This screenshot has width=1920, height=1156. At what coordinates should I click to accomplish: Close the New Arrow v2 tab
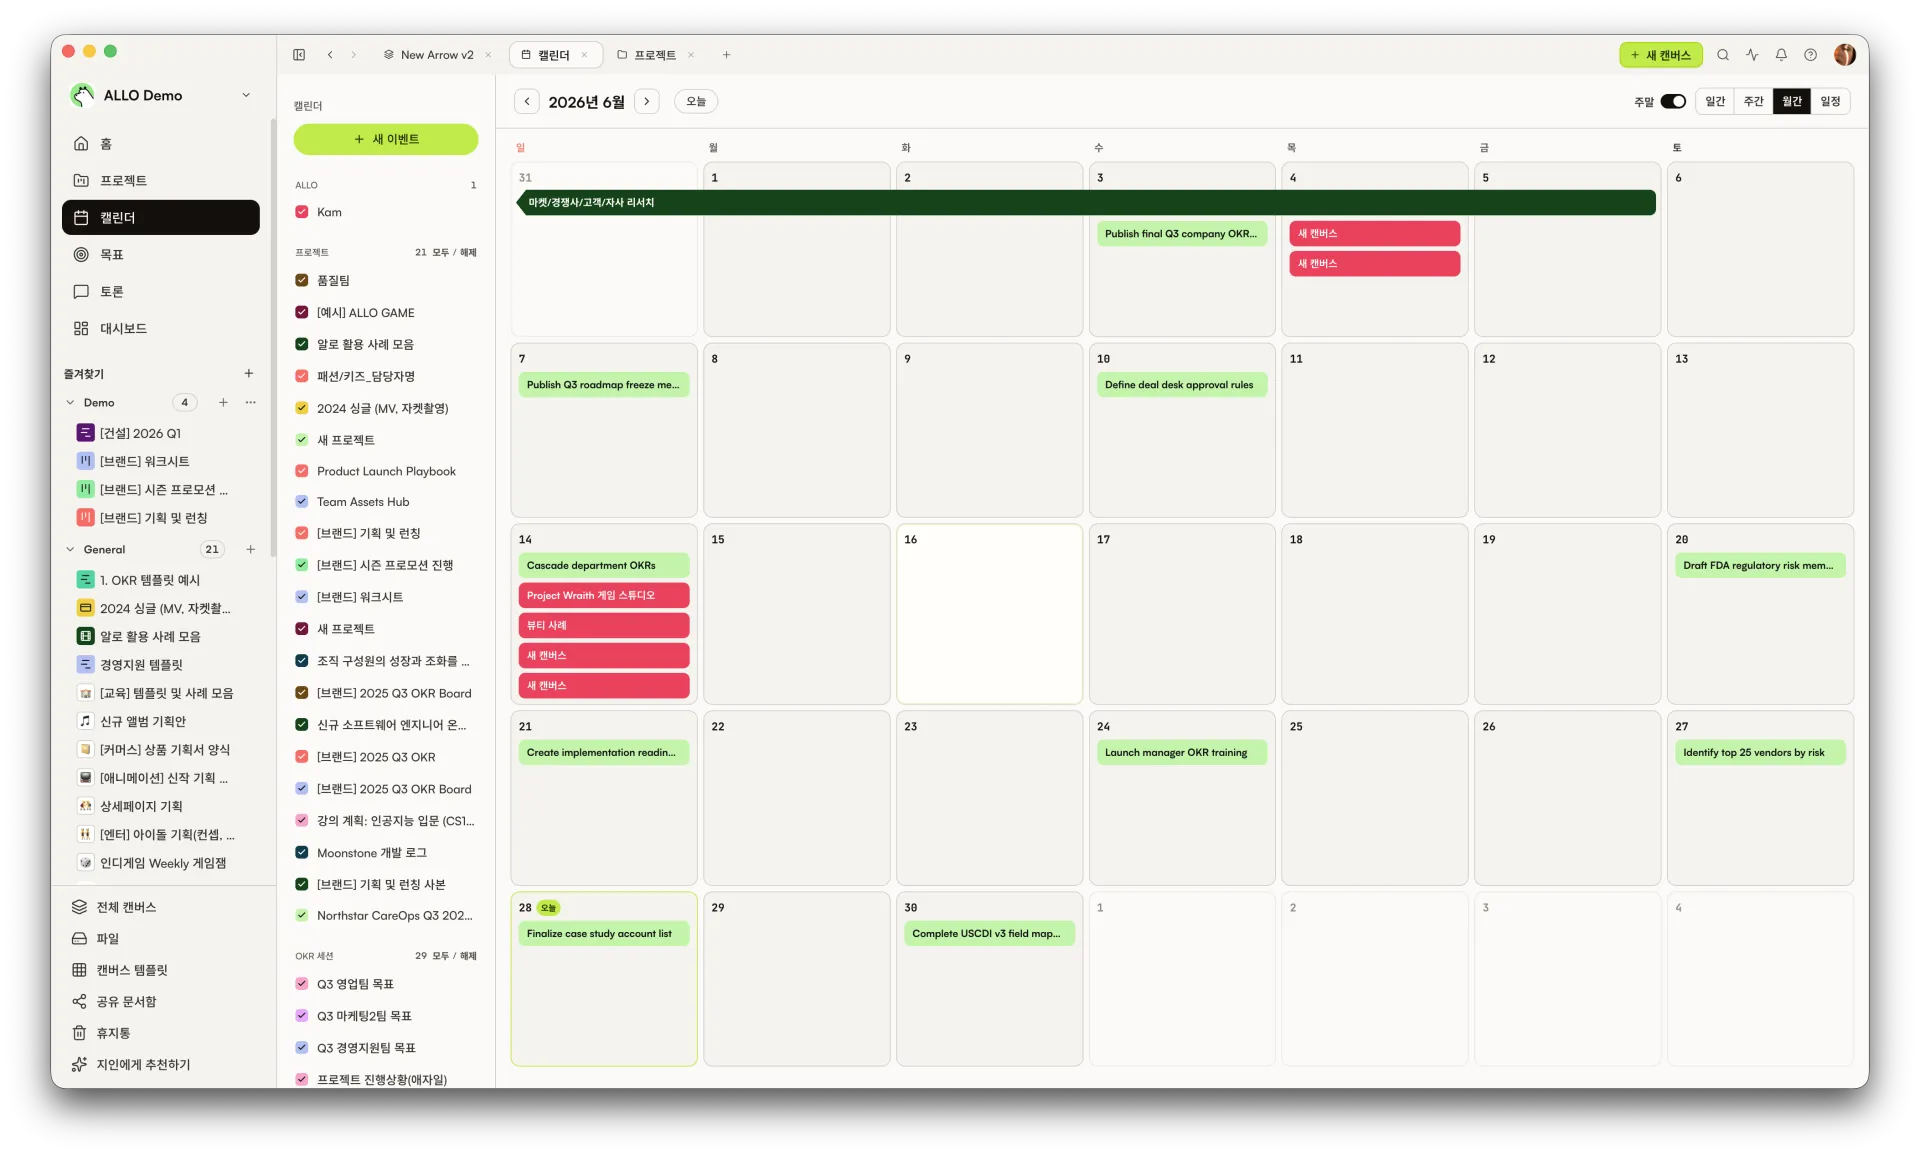[x=488, y=55]
